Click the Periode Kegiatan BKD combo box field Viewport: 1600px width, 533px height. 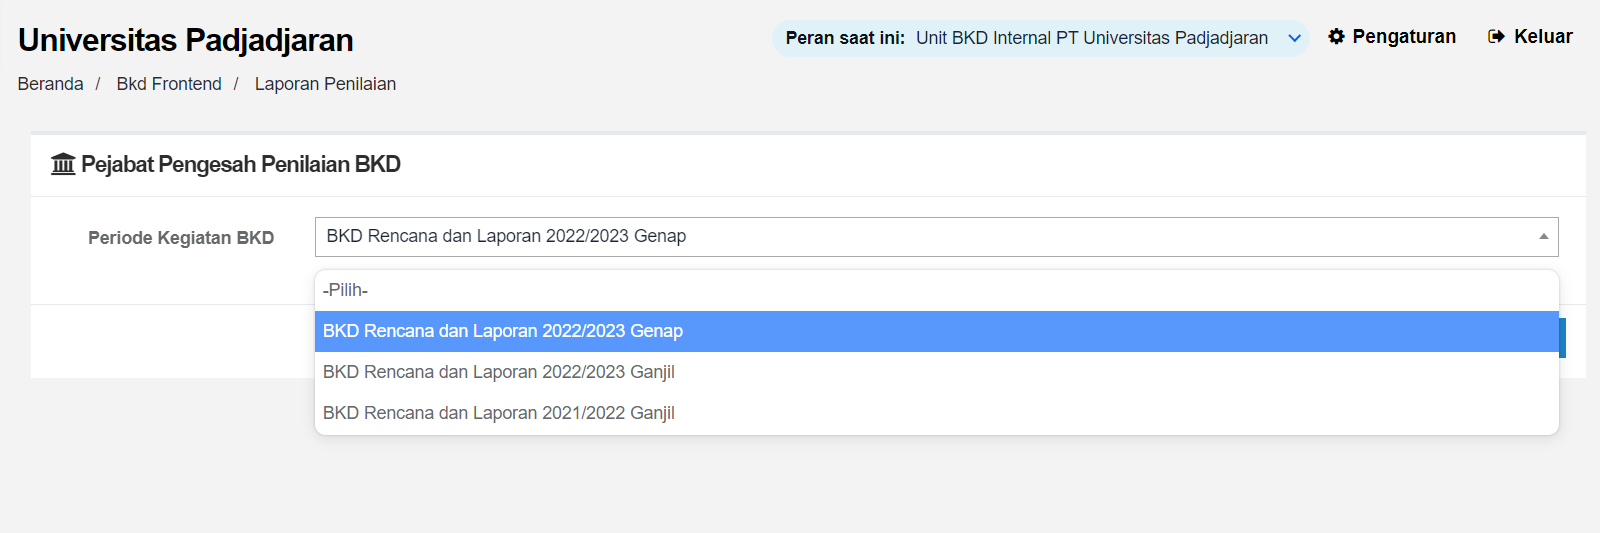(936, 237)
